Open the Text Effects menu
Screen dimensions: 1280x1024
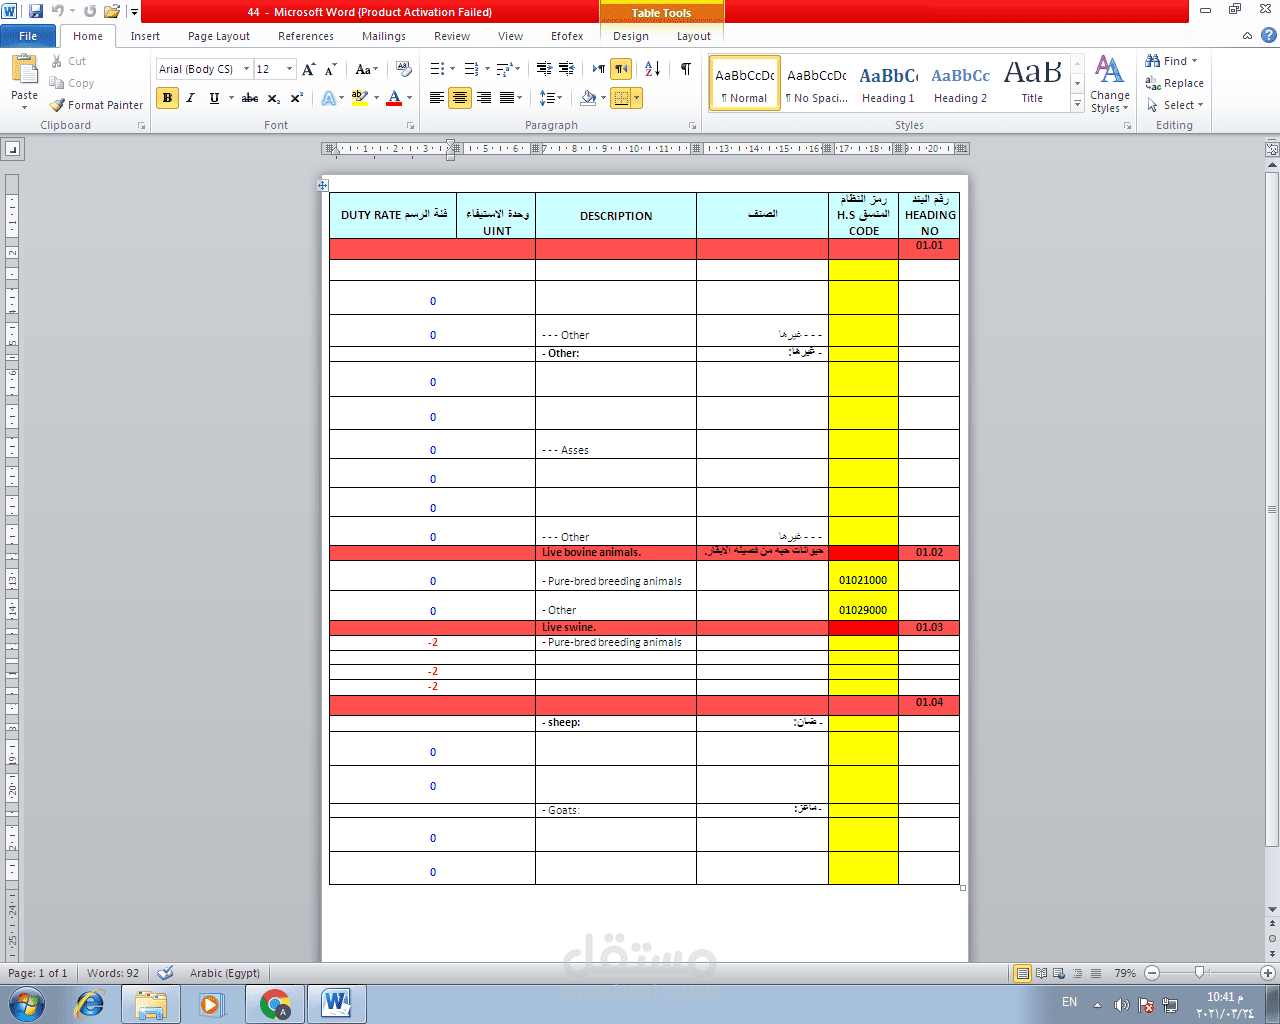(x=331, y=98)
